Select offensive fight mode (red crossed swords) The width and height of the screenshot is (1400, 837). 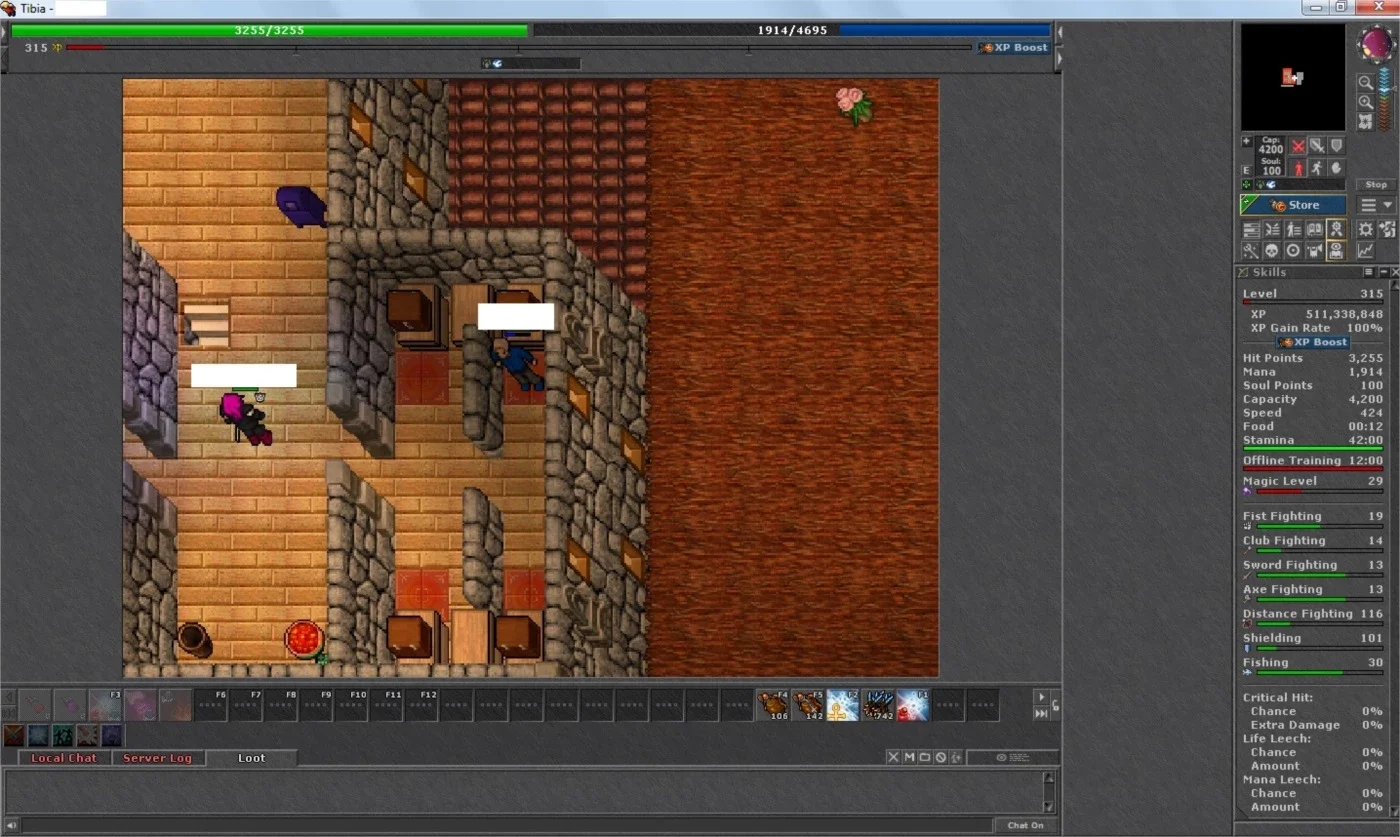click(1299, 146)
